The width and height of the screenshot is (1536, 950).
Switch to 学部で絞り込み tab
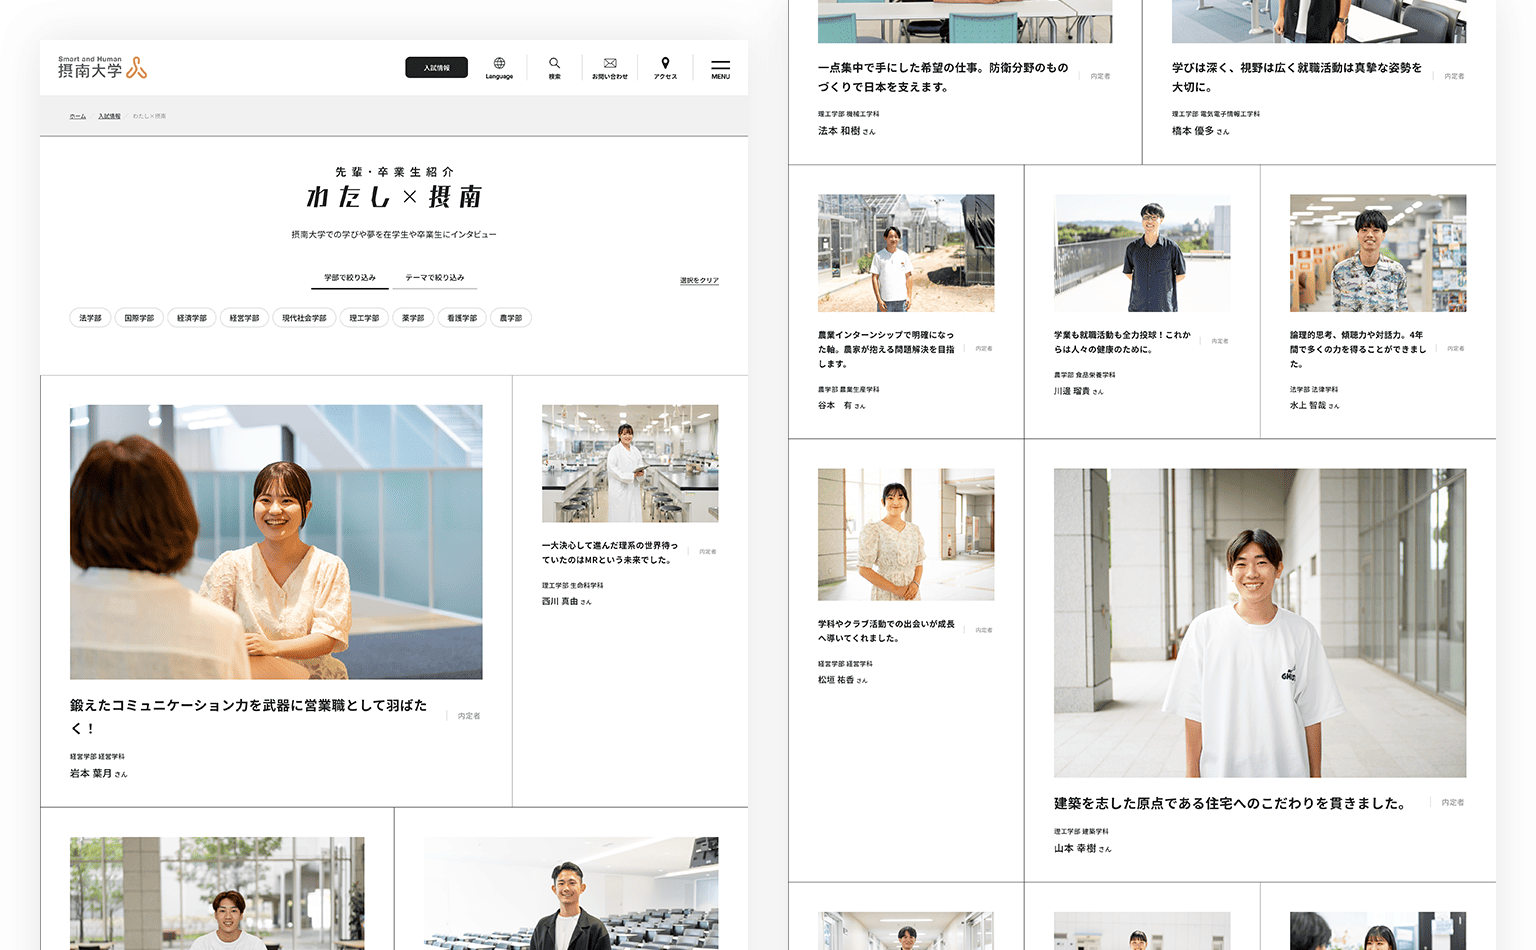click(350, 278)
